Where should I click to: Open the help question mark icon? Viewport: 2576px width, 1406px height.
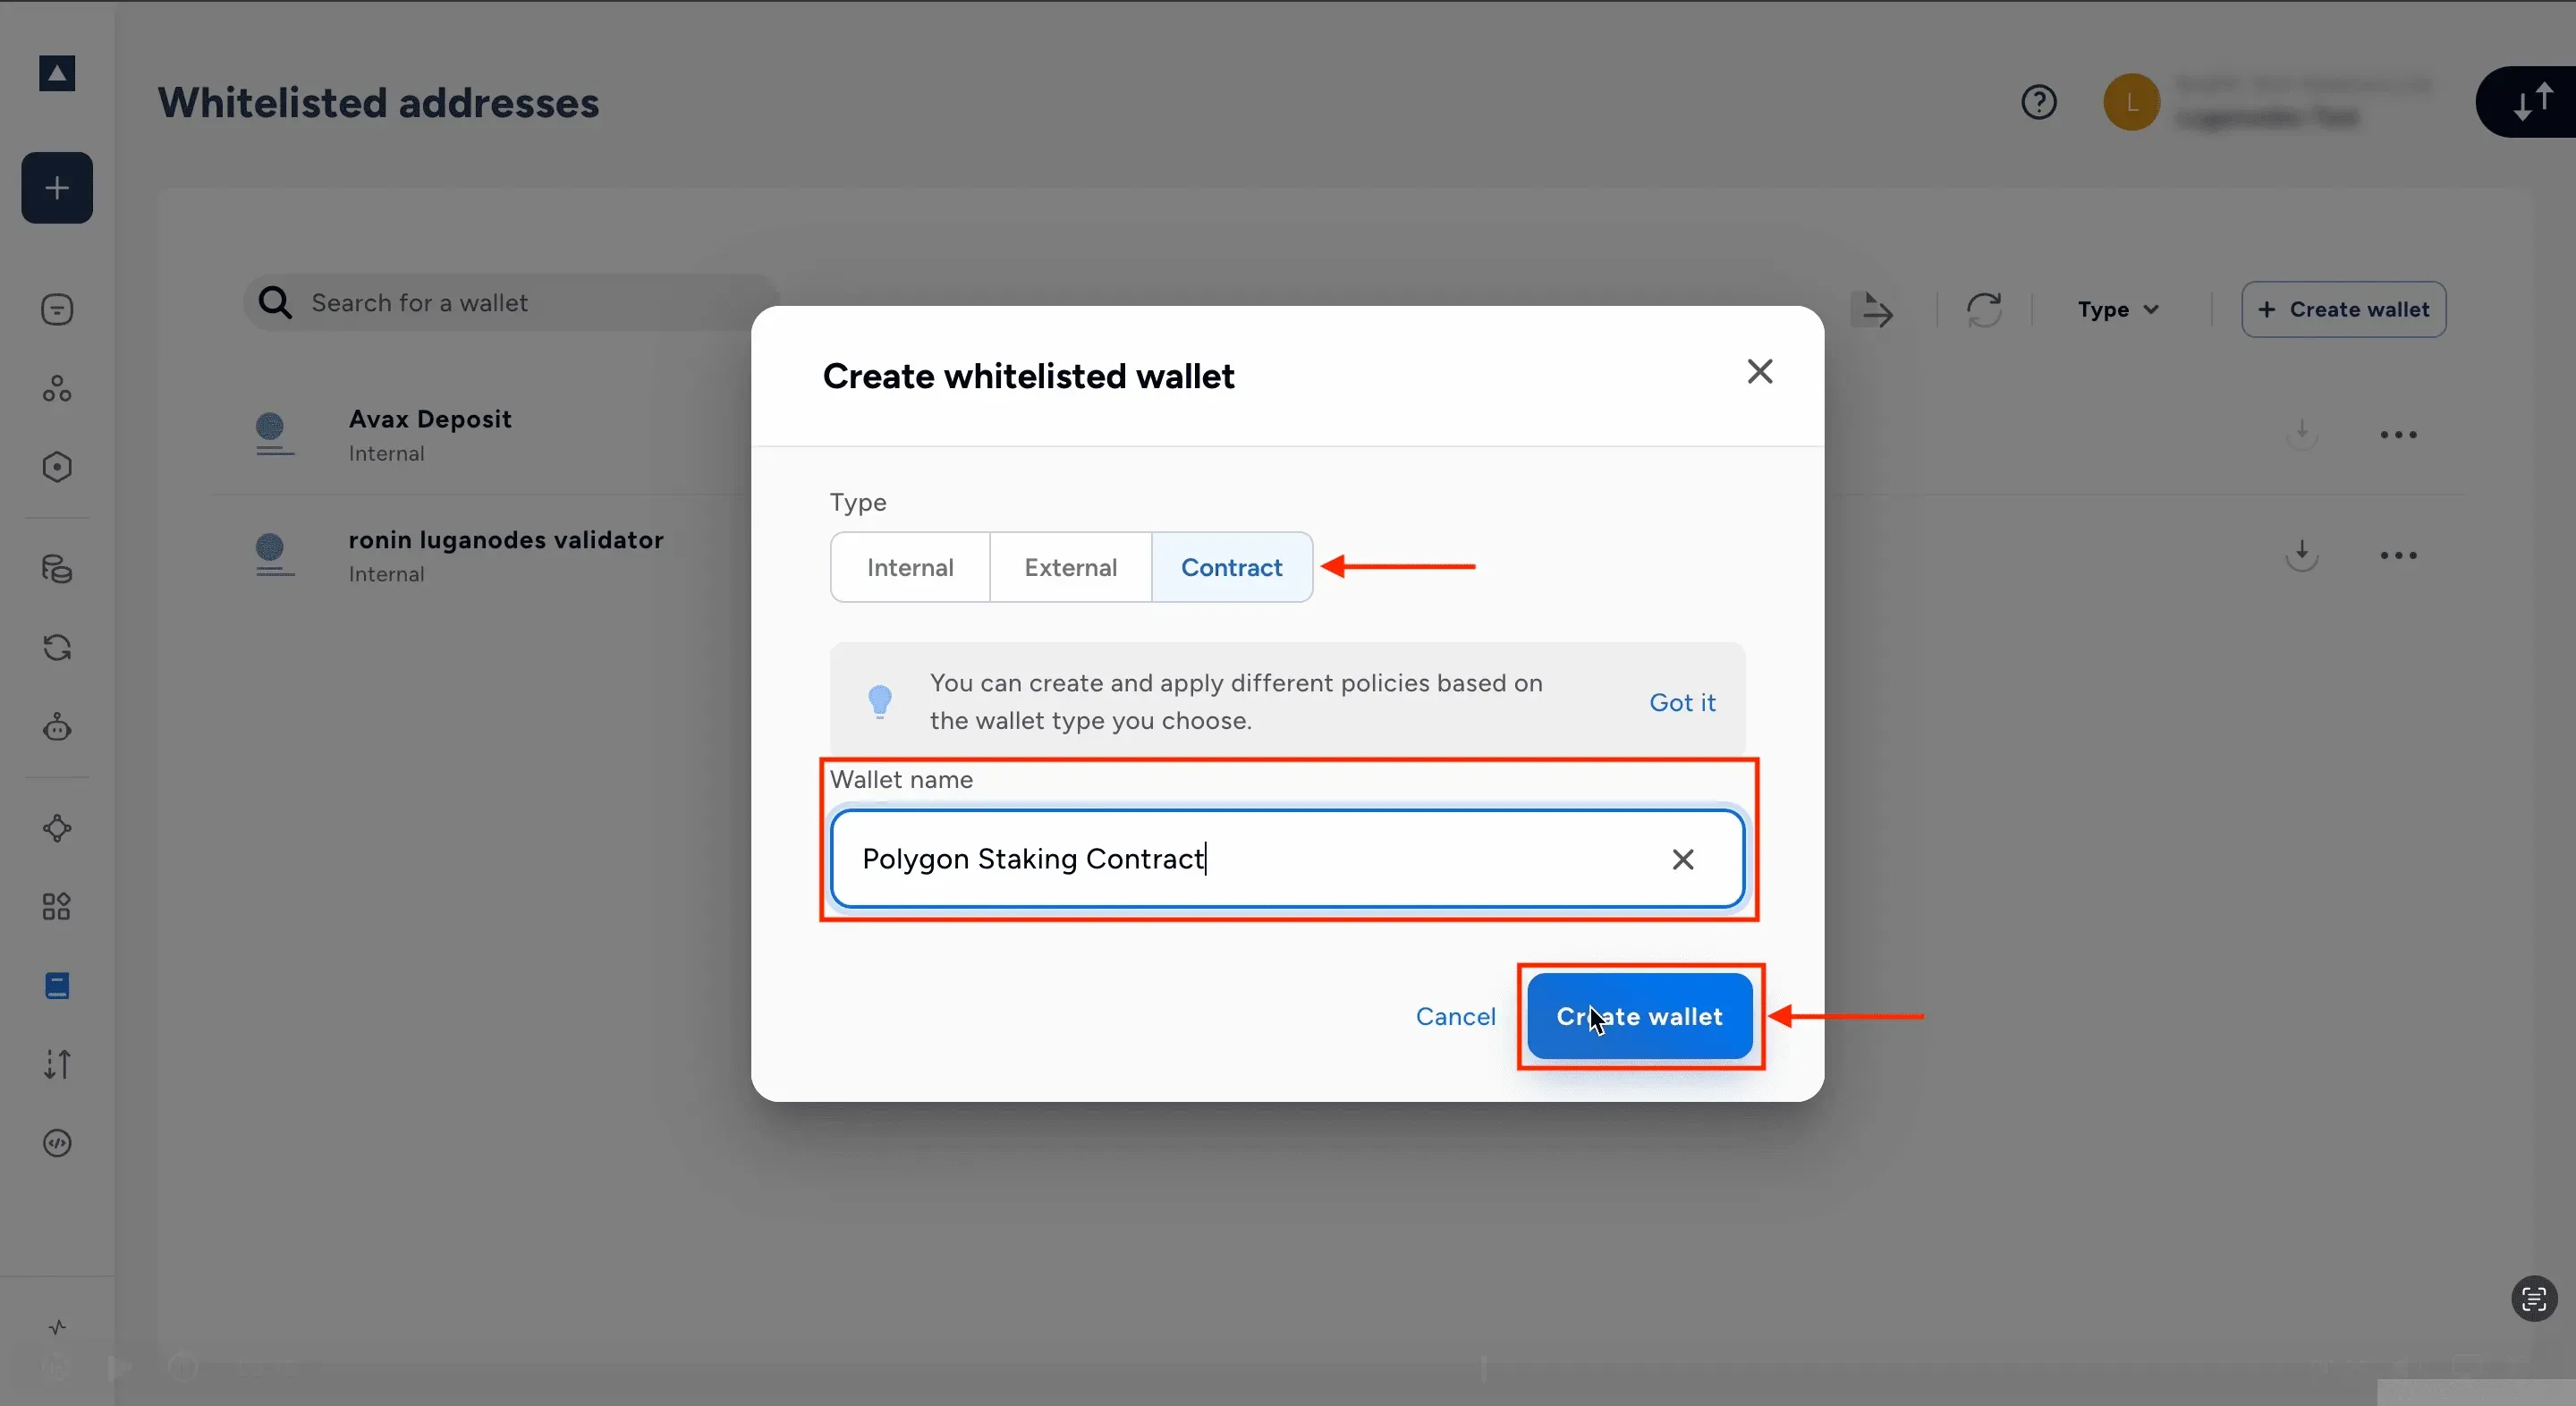pos(2039,102)
